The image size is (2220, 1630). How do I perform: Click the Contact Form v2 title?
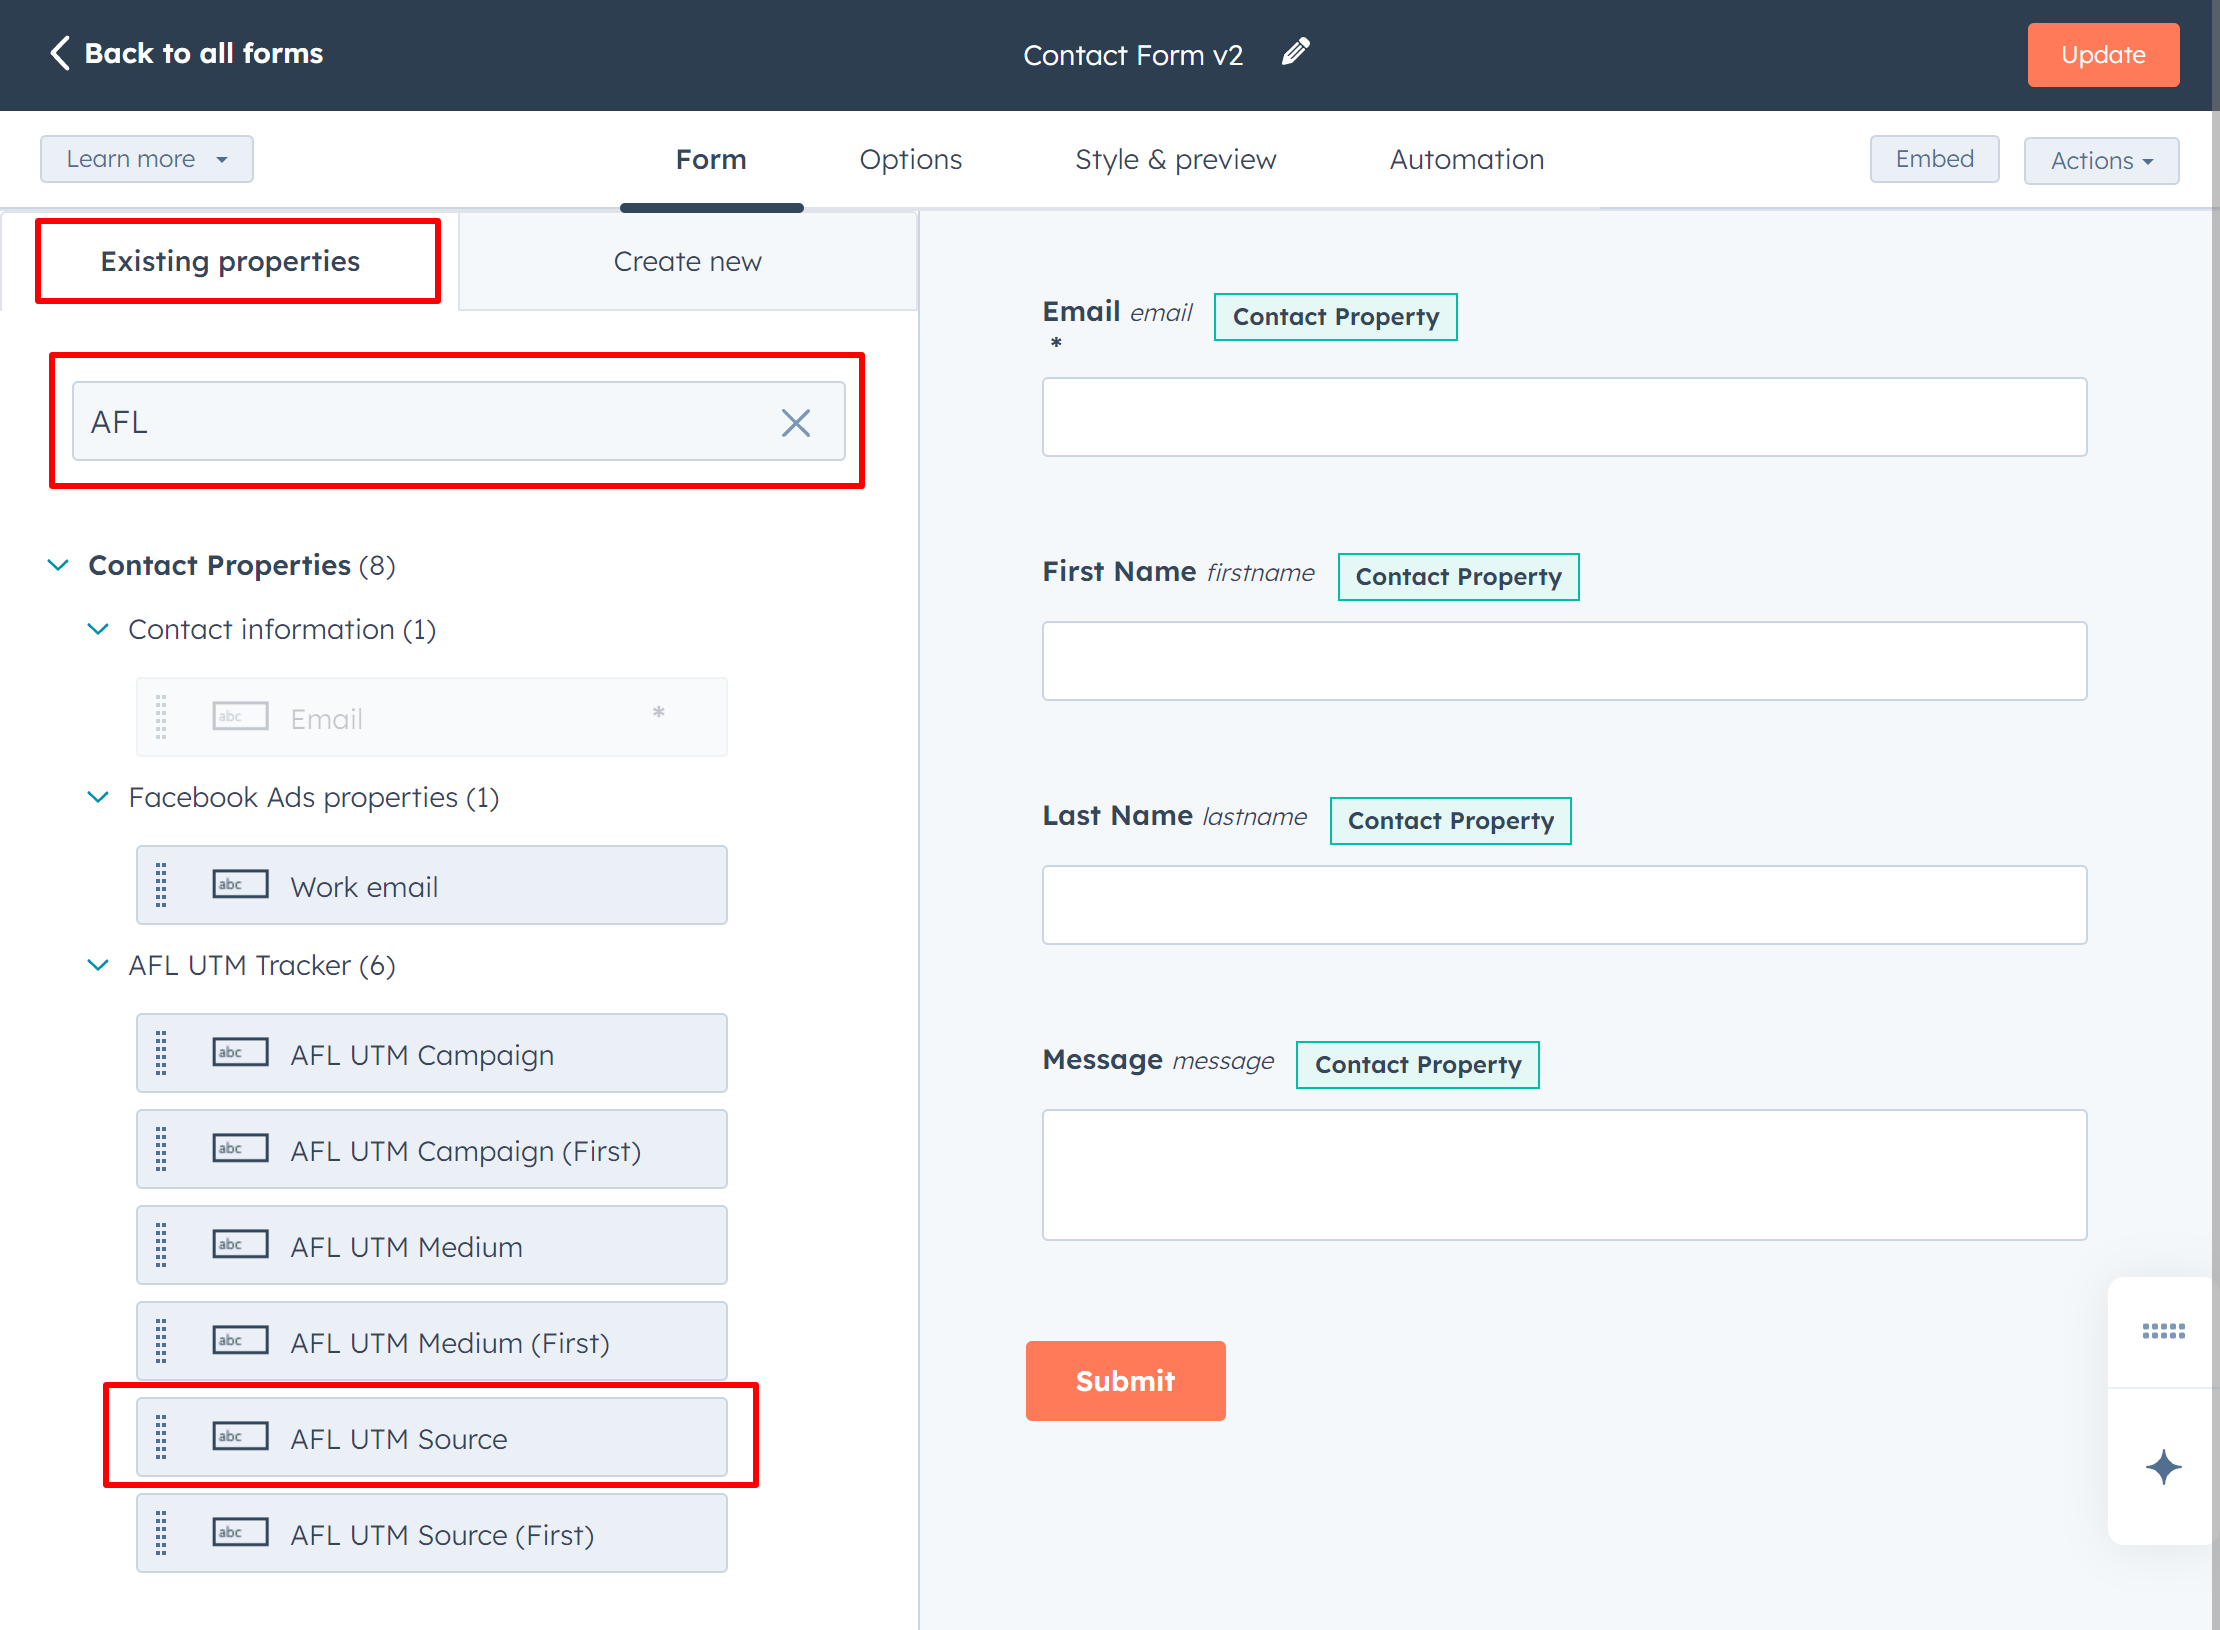[x=1133, y=55]
